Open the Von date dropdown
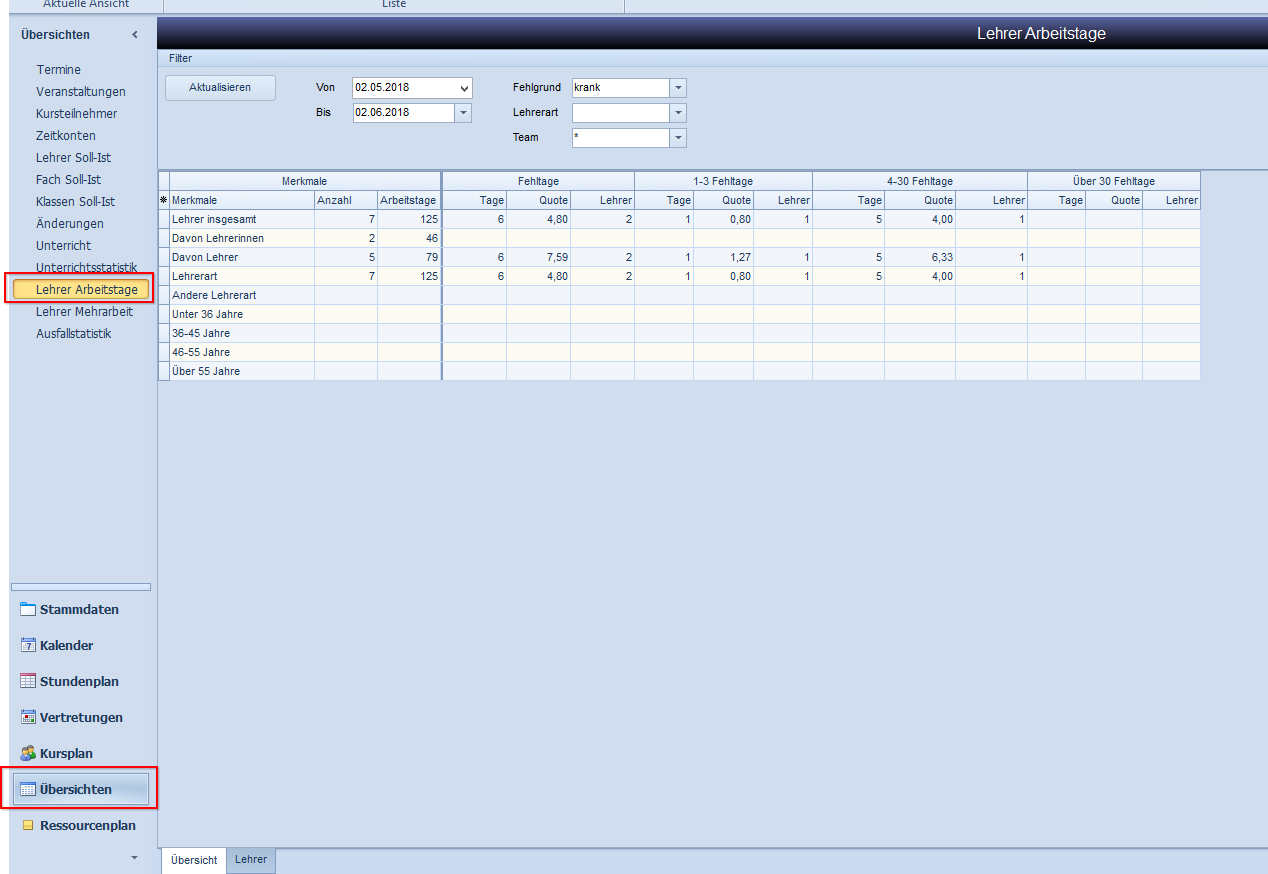Screen dimensions: 1268x874 tap(463, 88)
